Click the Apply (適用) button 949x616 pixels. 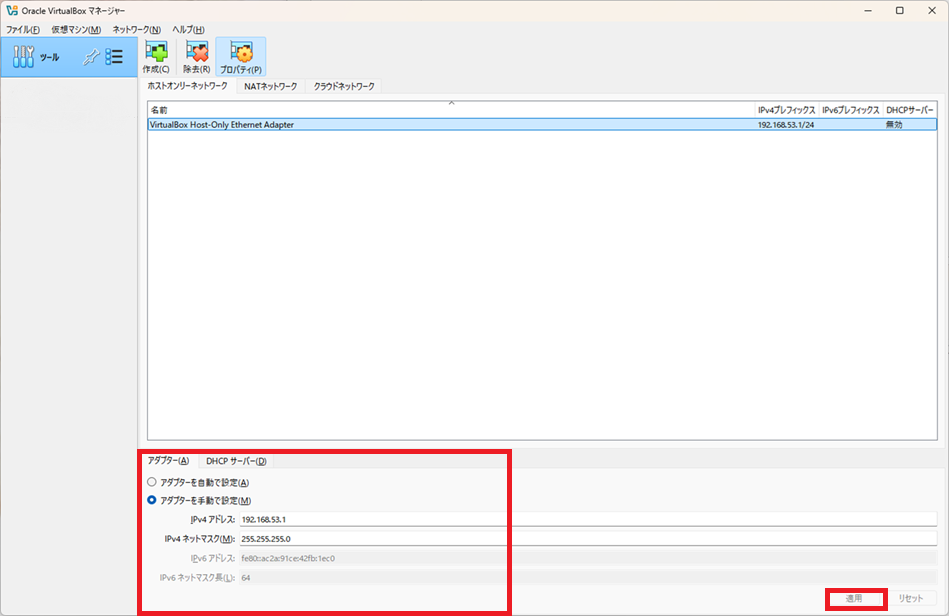[x=854, y=598]
